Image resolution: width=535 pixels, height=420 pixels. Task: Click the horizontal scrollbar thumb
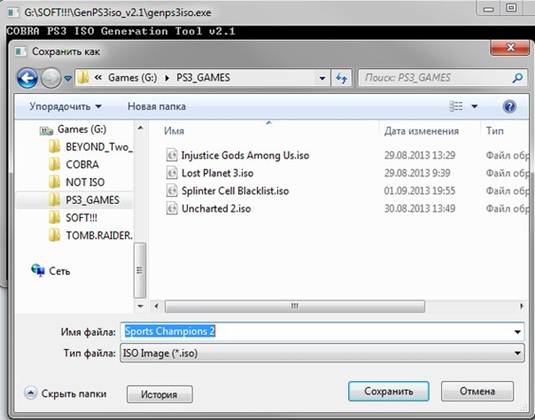pos(295,306)
